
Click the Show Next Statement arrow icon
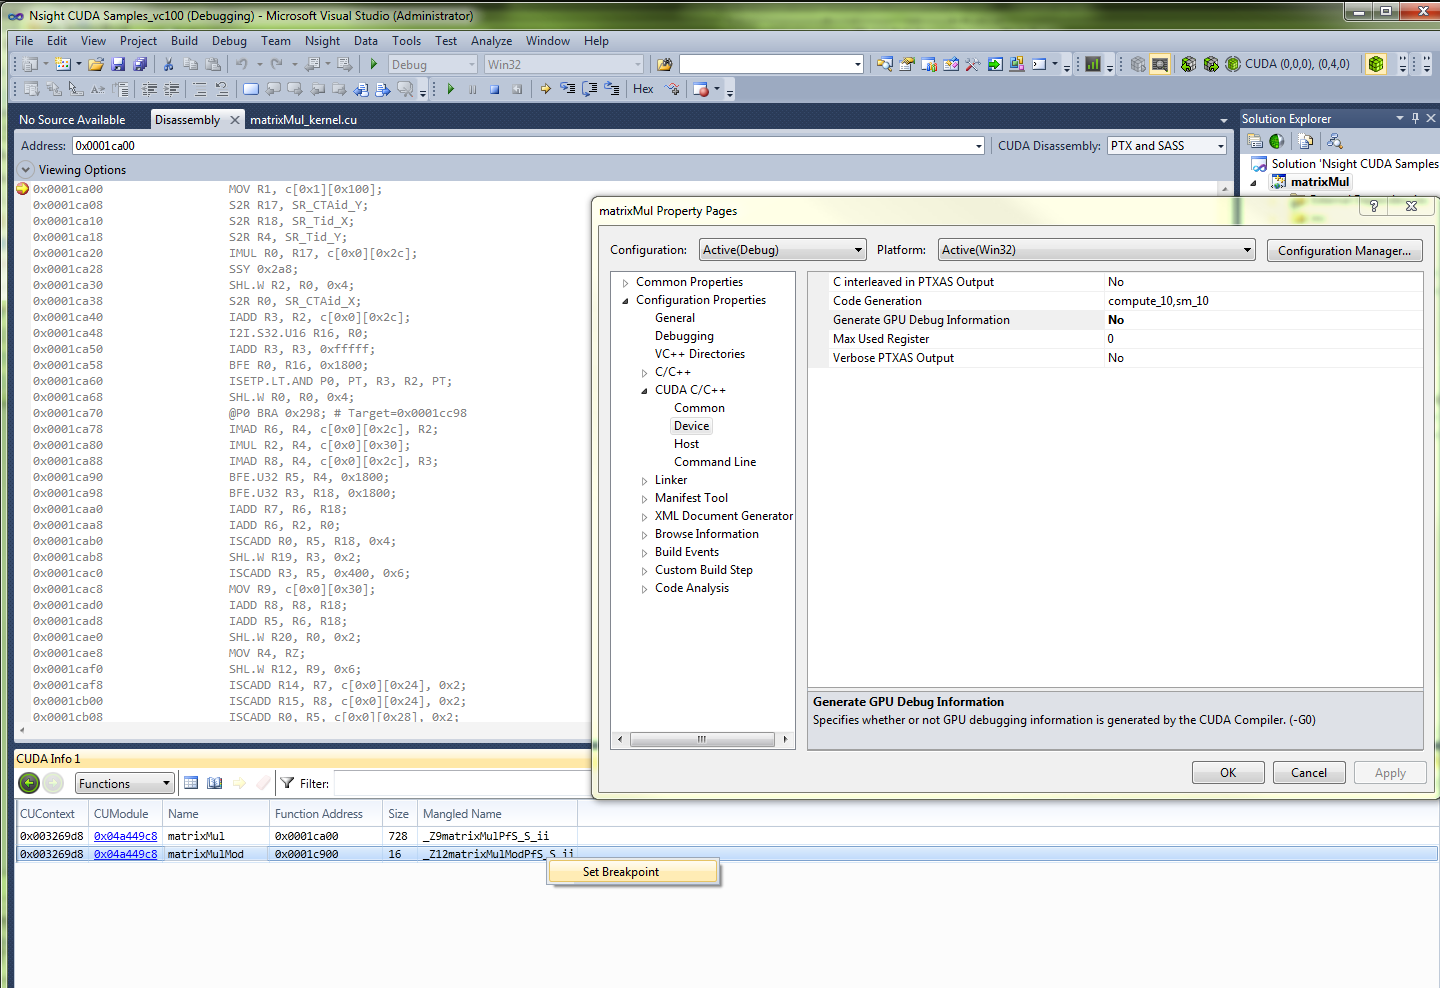(x=545, y=89)
